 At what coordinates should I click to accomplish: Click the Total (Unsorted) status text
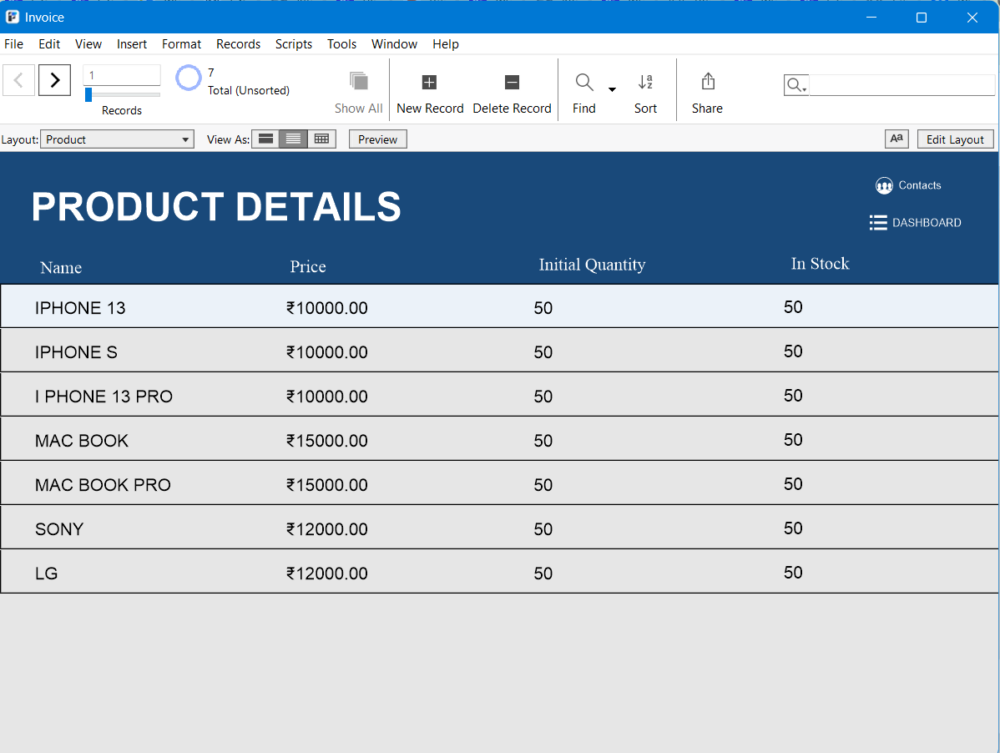249,91
